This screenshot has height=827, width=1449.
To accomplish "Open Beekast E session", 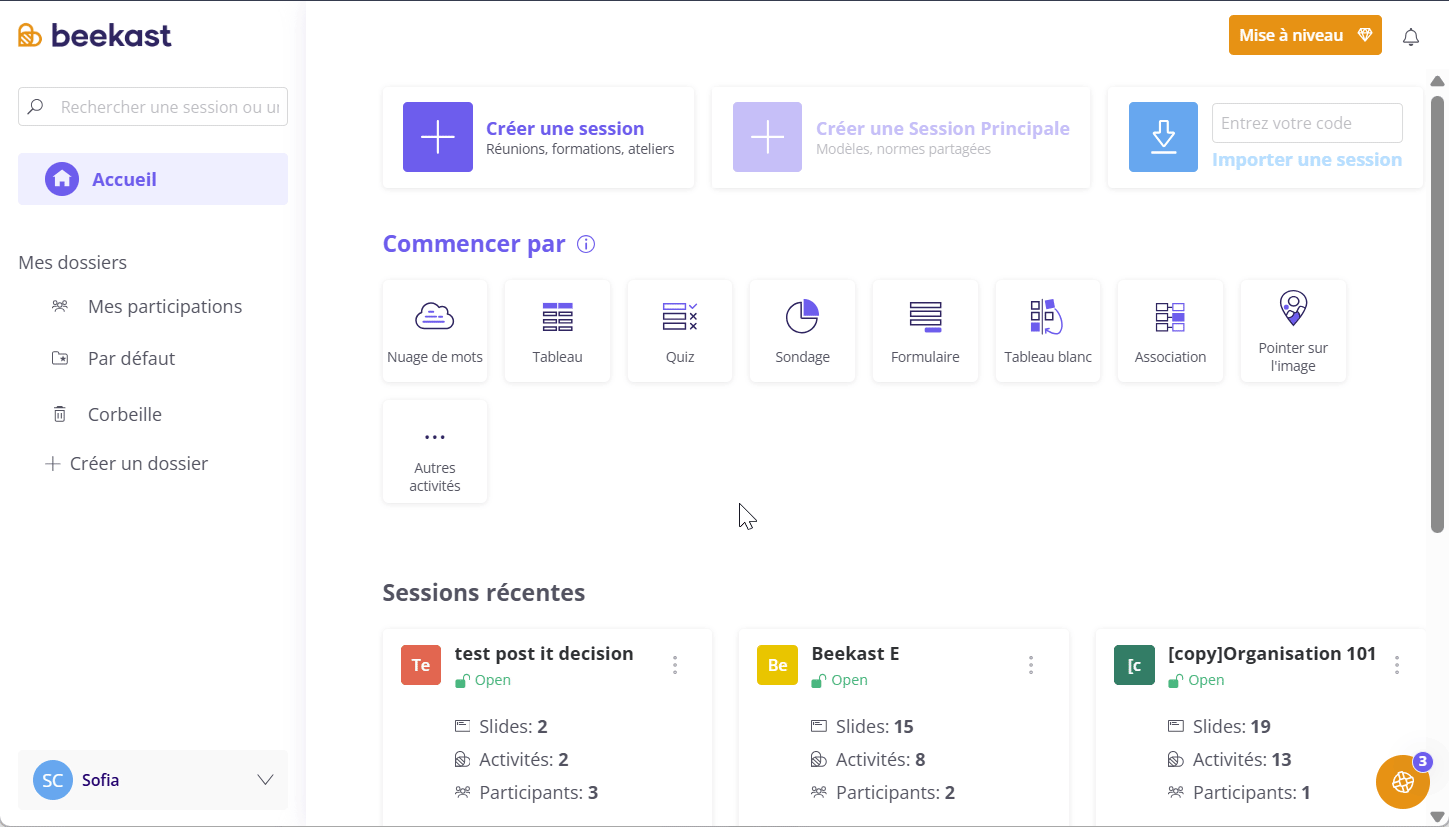I will pyautogui.click(x=855, y=653).
